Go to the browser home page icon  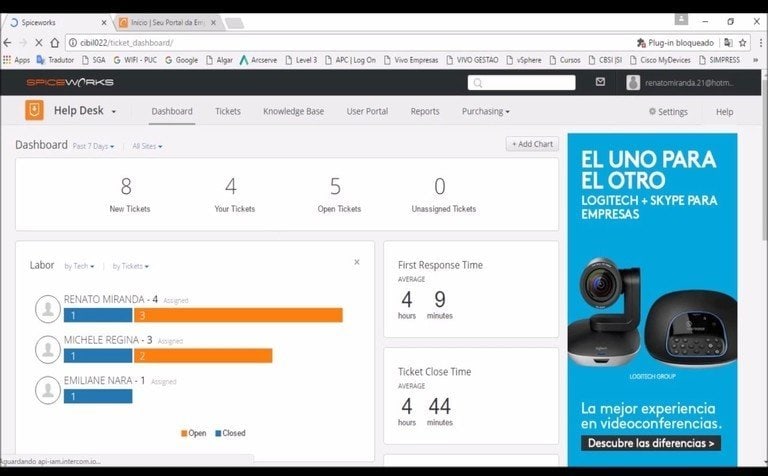tap(55, 43)
